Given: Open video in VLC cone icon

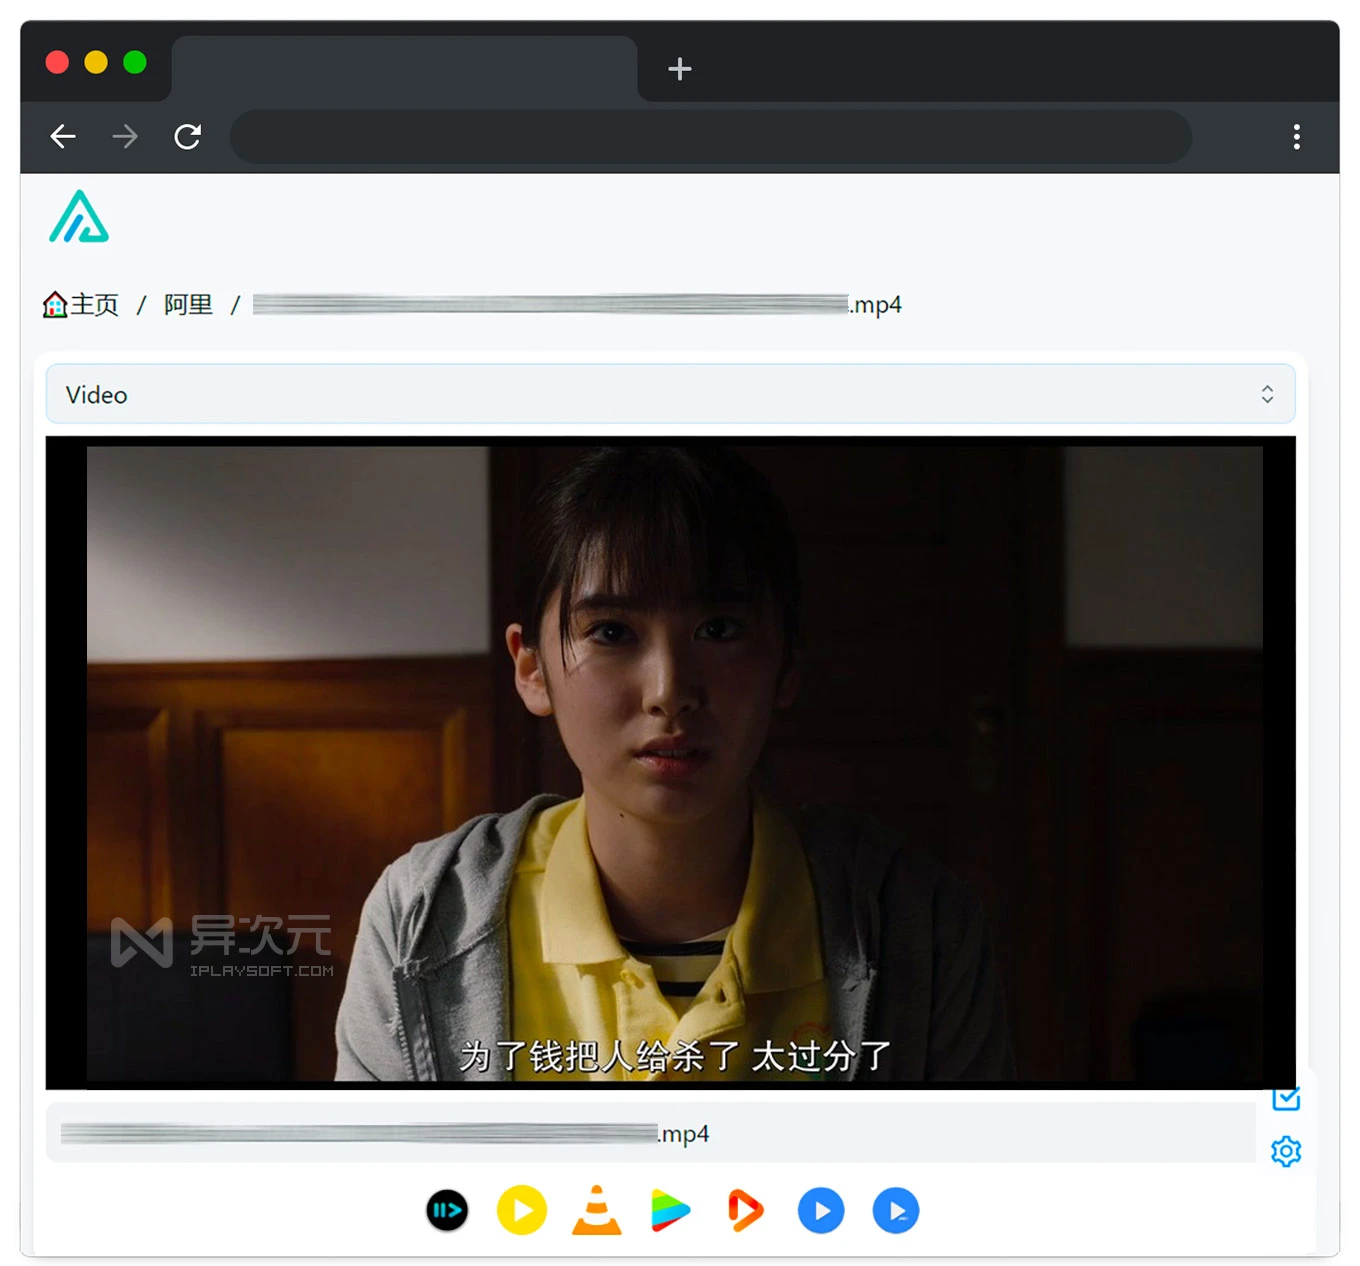Looking at the screenshot, I should 596,1211.
